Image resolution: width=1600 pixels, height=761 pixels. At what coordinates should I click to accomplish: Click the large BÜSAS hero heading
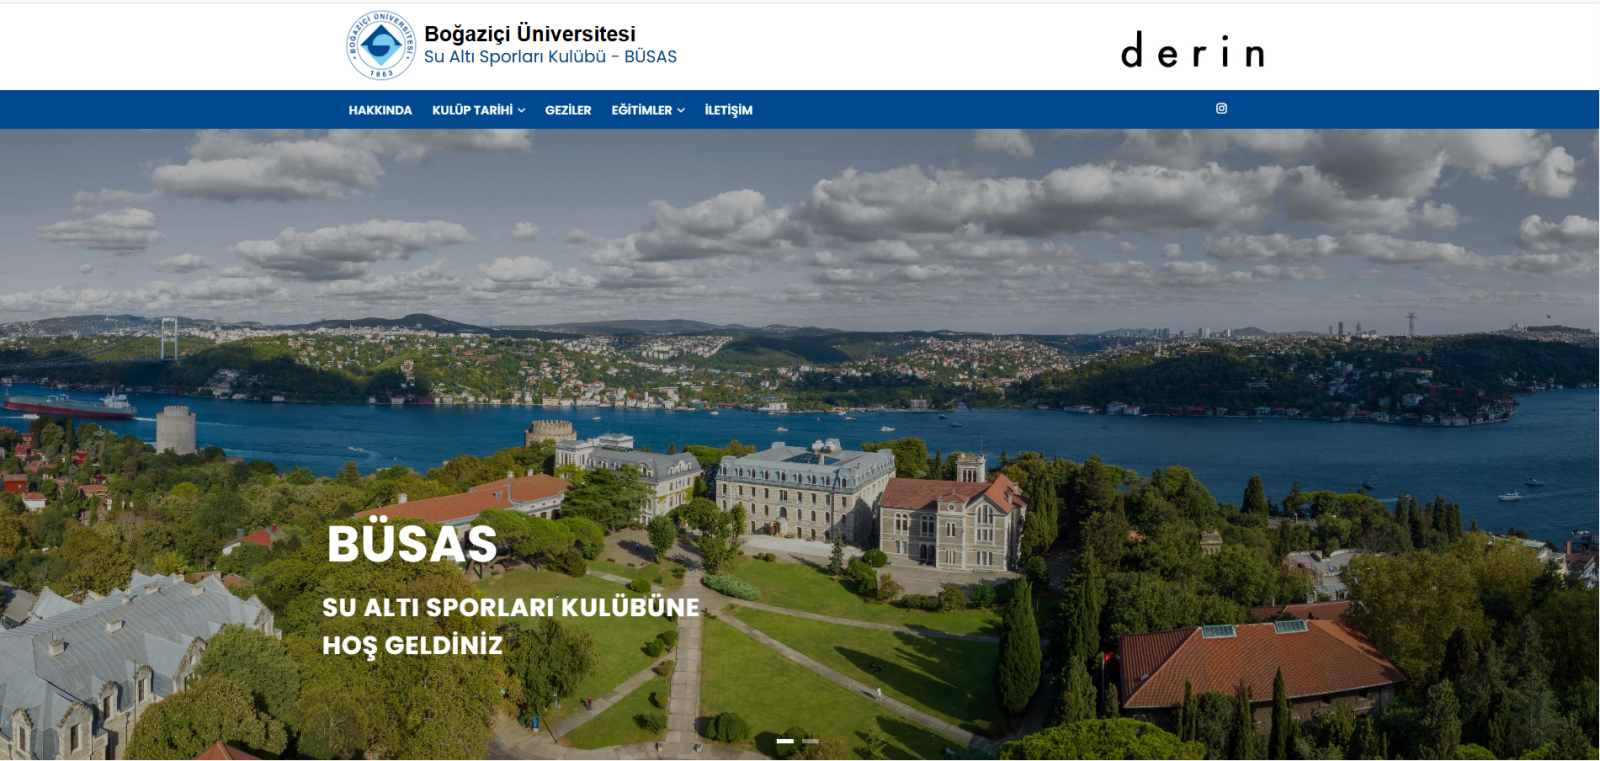[x=412, y=544]
